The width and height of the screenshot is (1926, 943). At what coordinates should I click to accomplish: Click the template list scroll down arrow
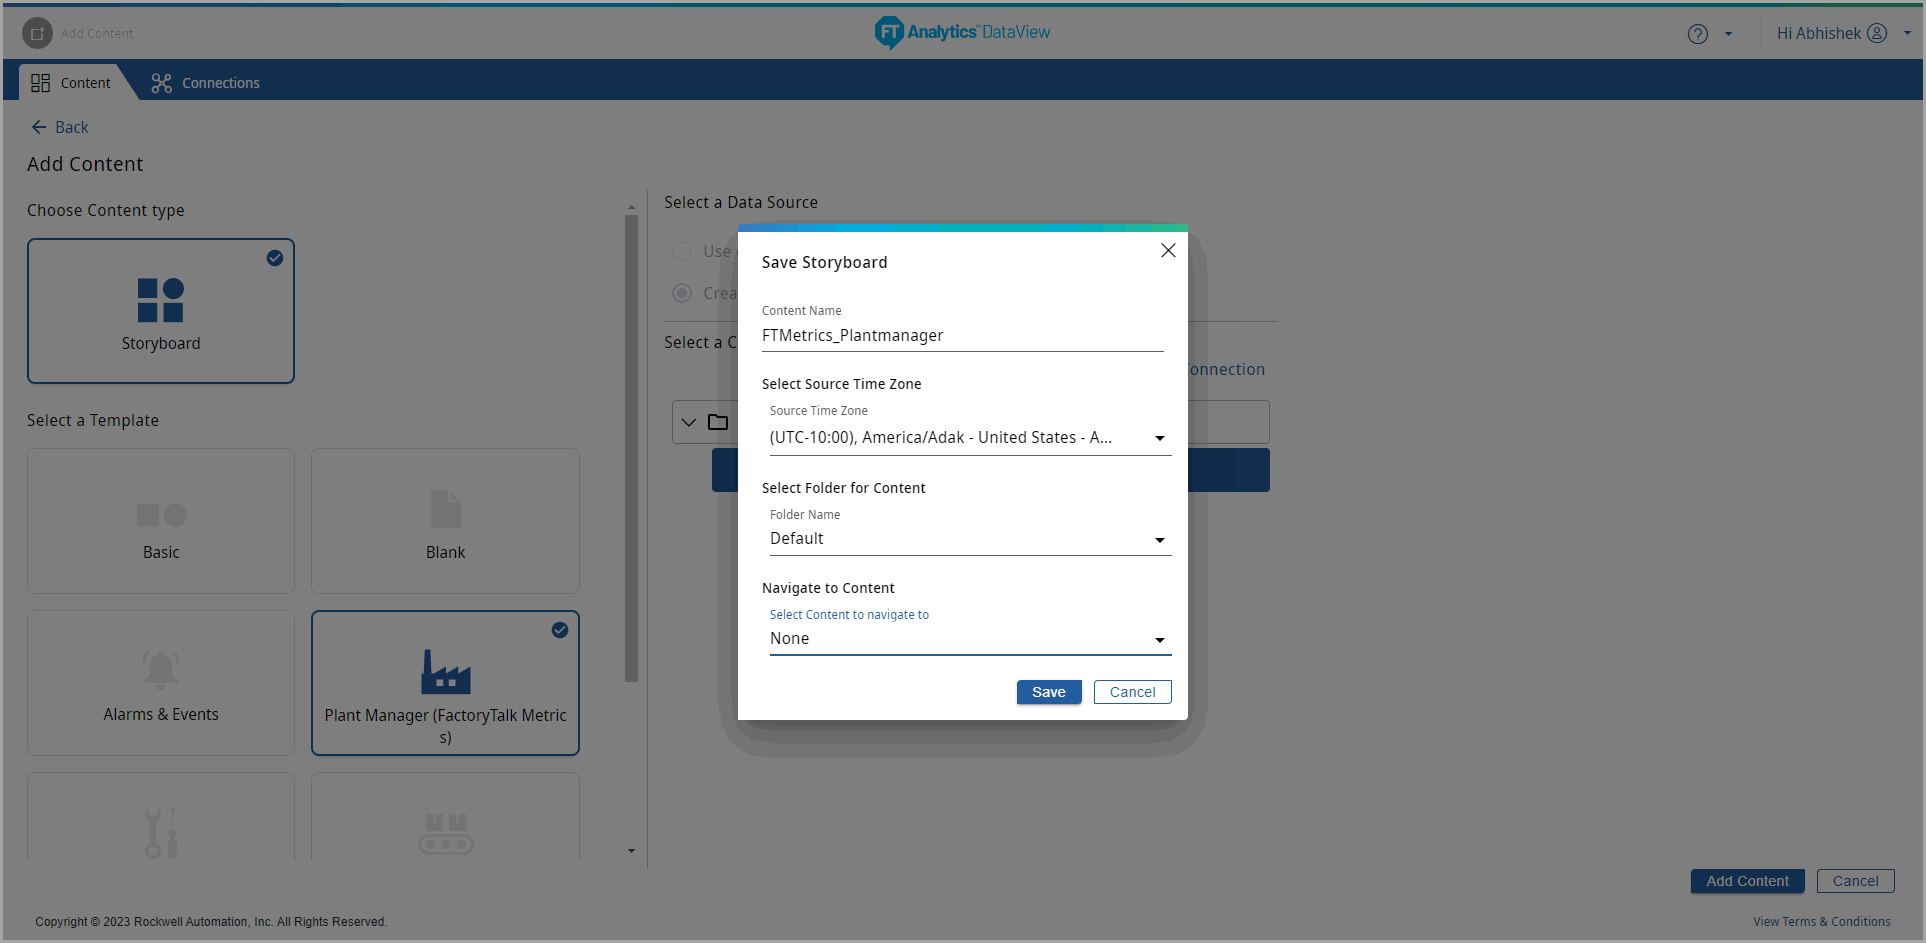(x=631, y=851)
